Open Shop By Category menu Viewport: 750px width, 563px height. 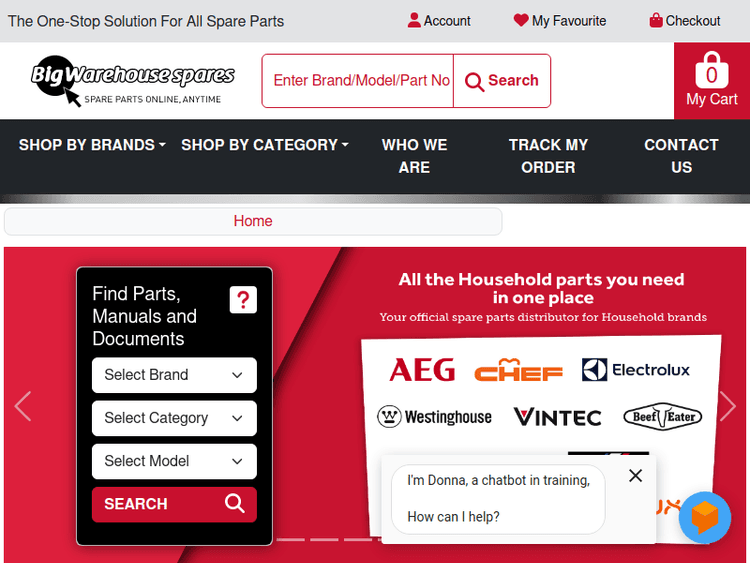pos(265,145)
